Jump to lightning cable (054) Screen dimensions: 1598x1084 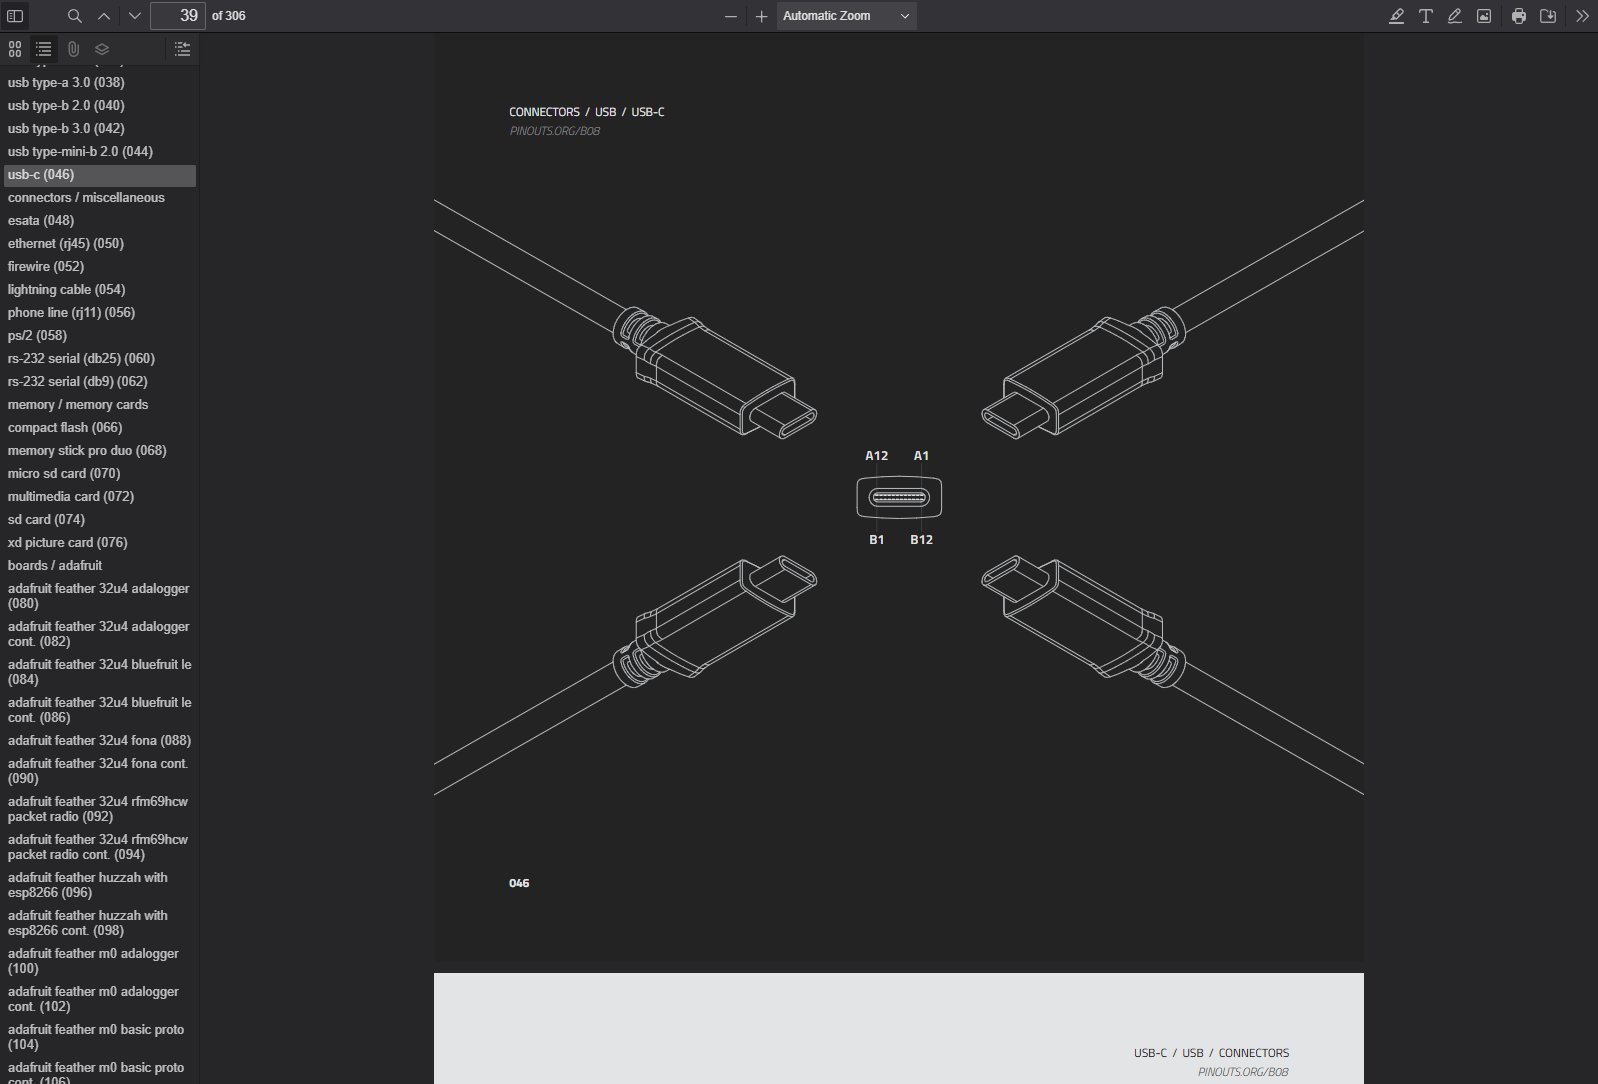click(x=67, y=290)
